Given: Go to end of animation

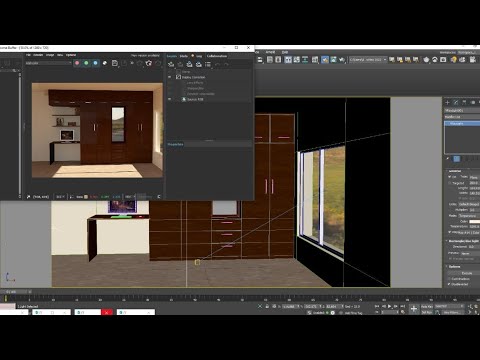Looking at the screenshot, I should pos(402,306).
